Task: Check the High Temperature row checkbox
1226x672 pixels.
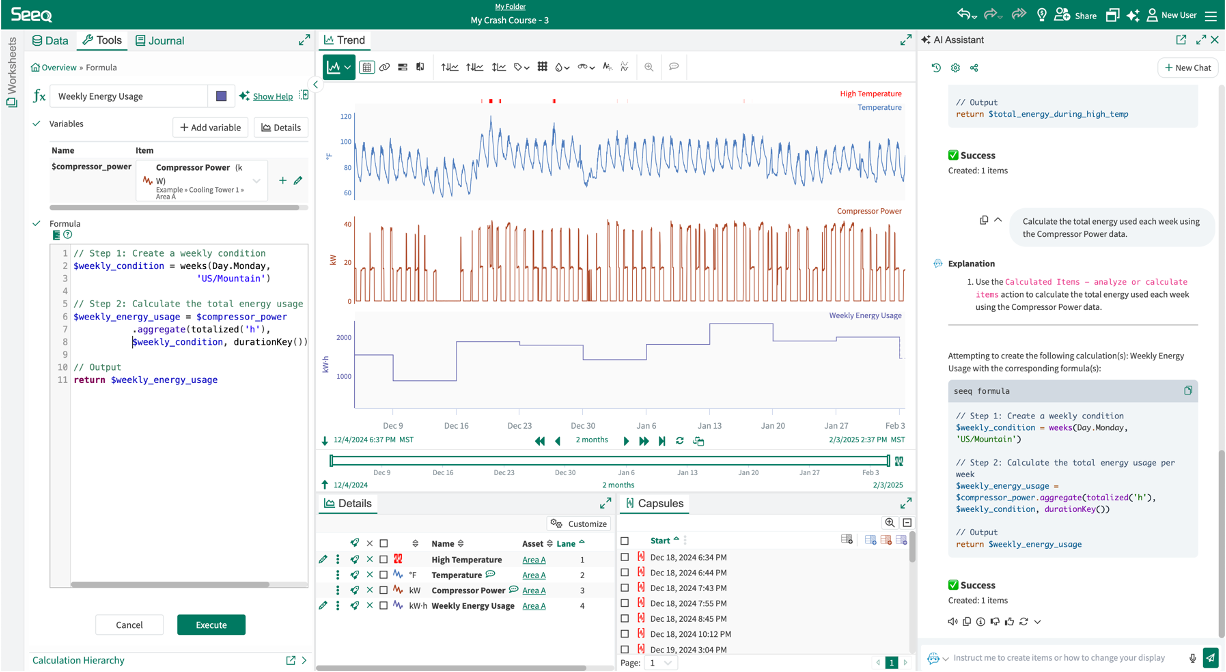Action: (383, 560)
